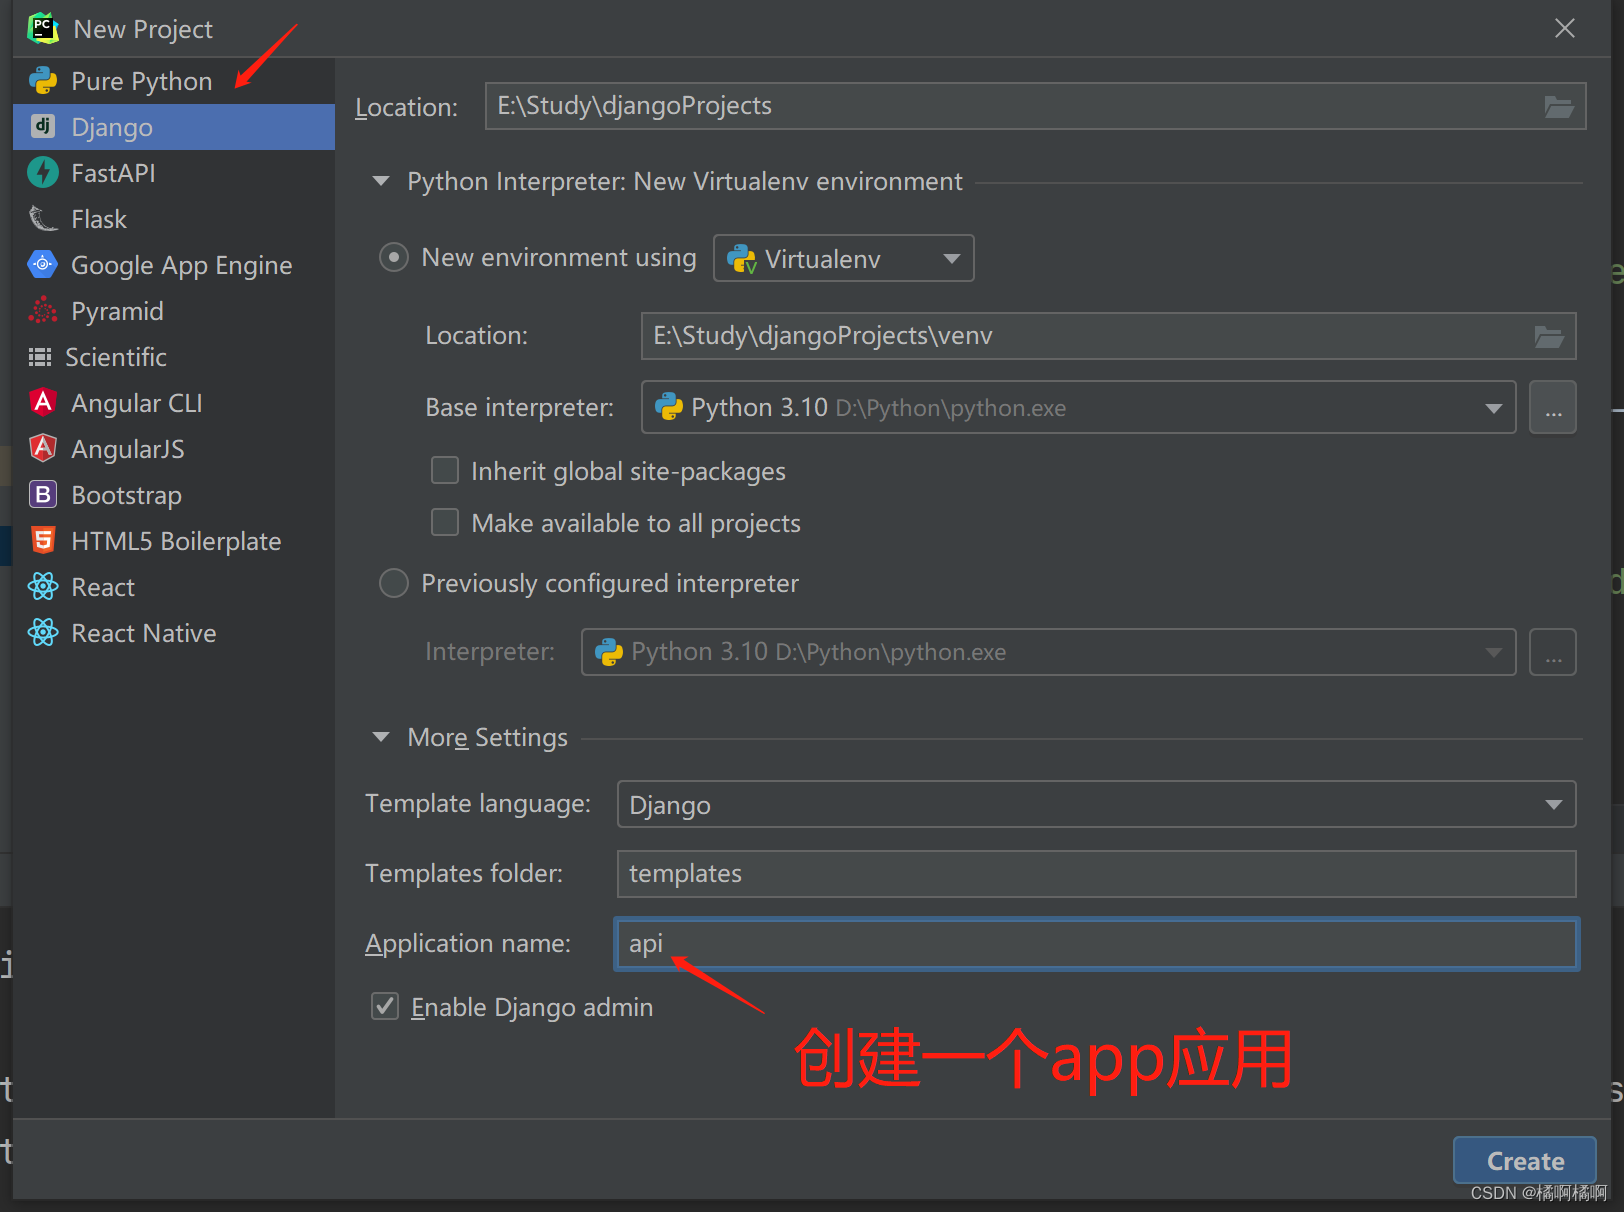Click the Pure Python snake icon
Viewport: 1624px width, 1212px height.
43,81
